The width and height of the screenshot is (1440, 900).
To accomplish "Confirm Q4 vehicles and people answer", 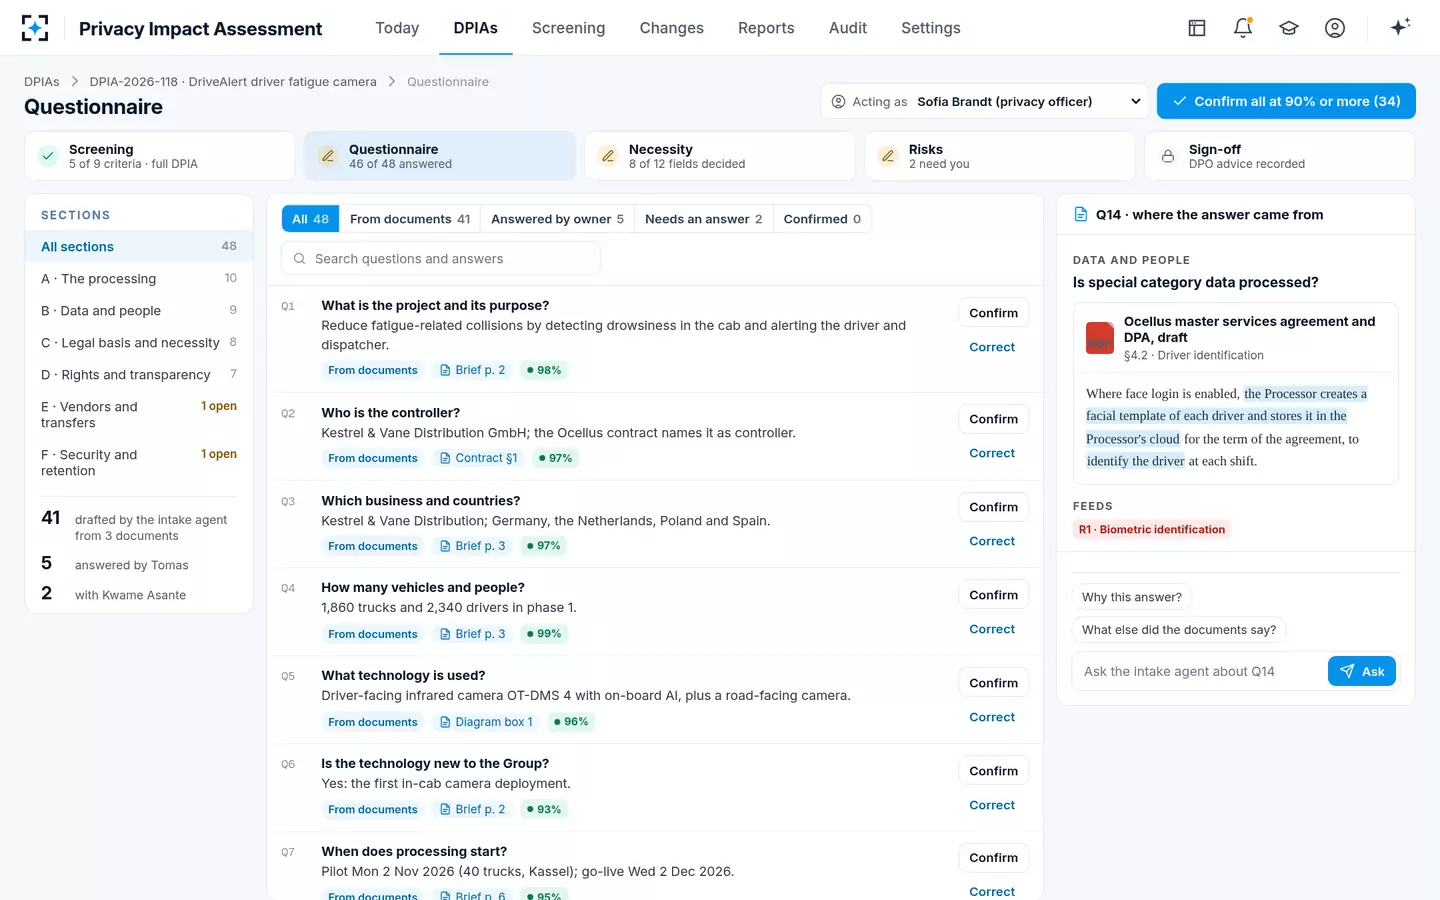I will pos(993,595).
